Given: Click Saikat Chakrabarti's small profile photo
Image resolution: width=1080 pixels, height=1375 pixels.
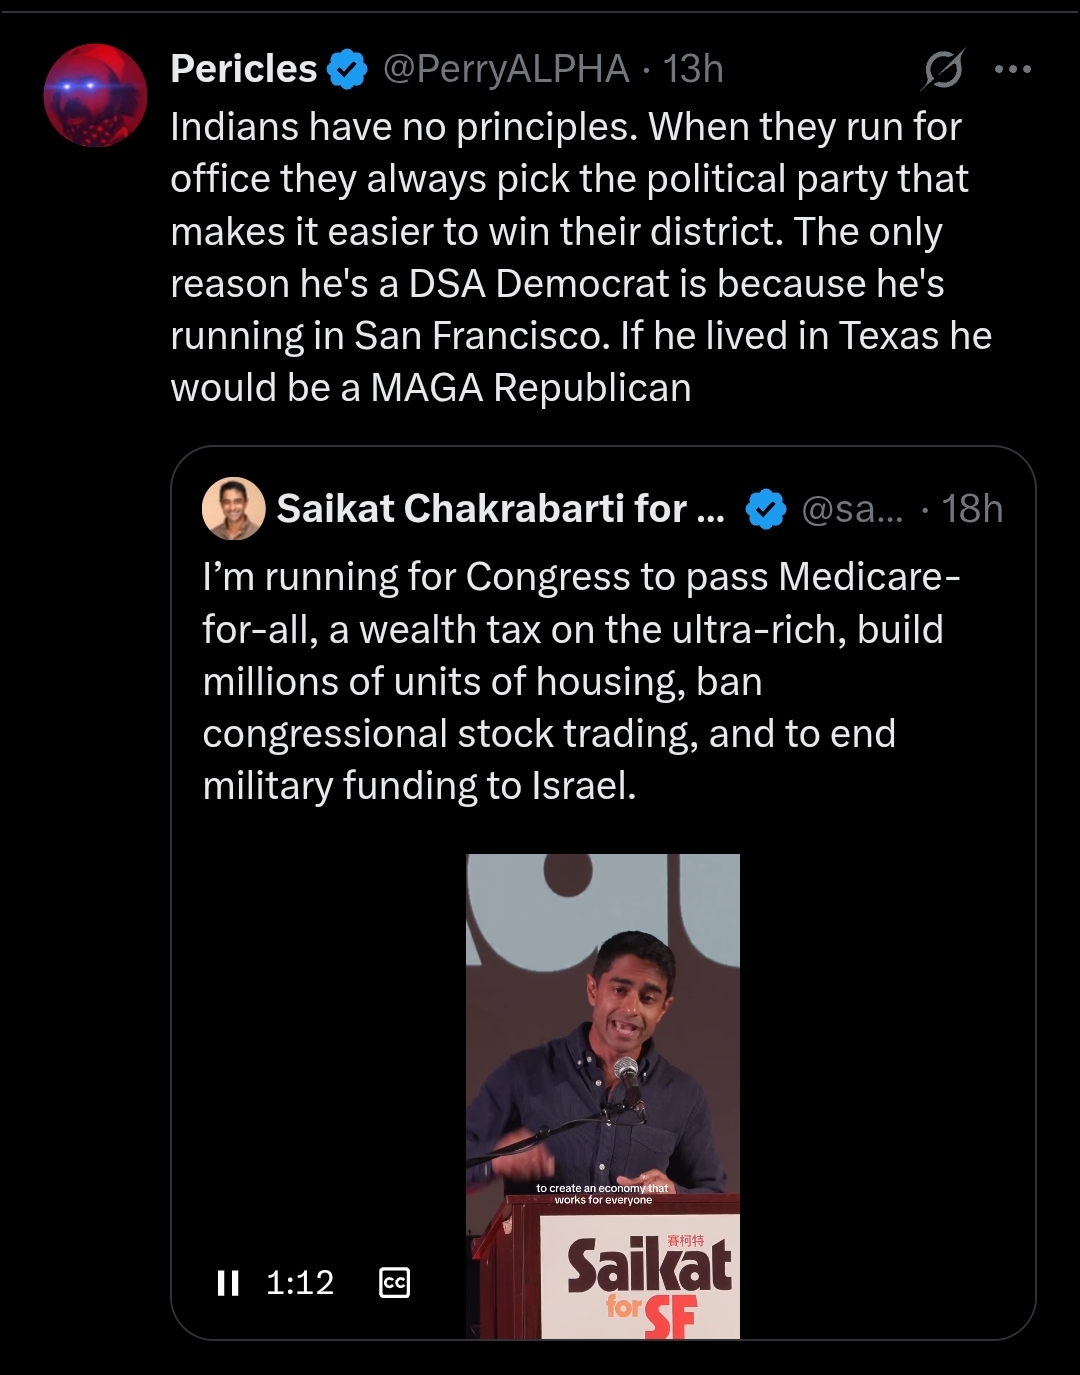Looking at the screenshot, I should pyautogui.click(x=233, y=508).
